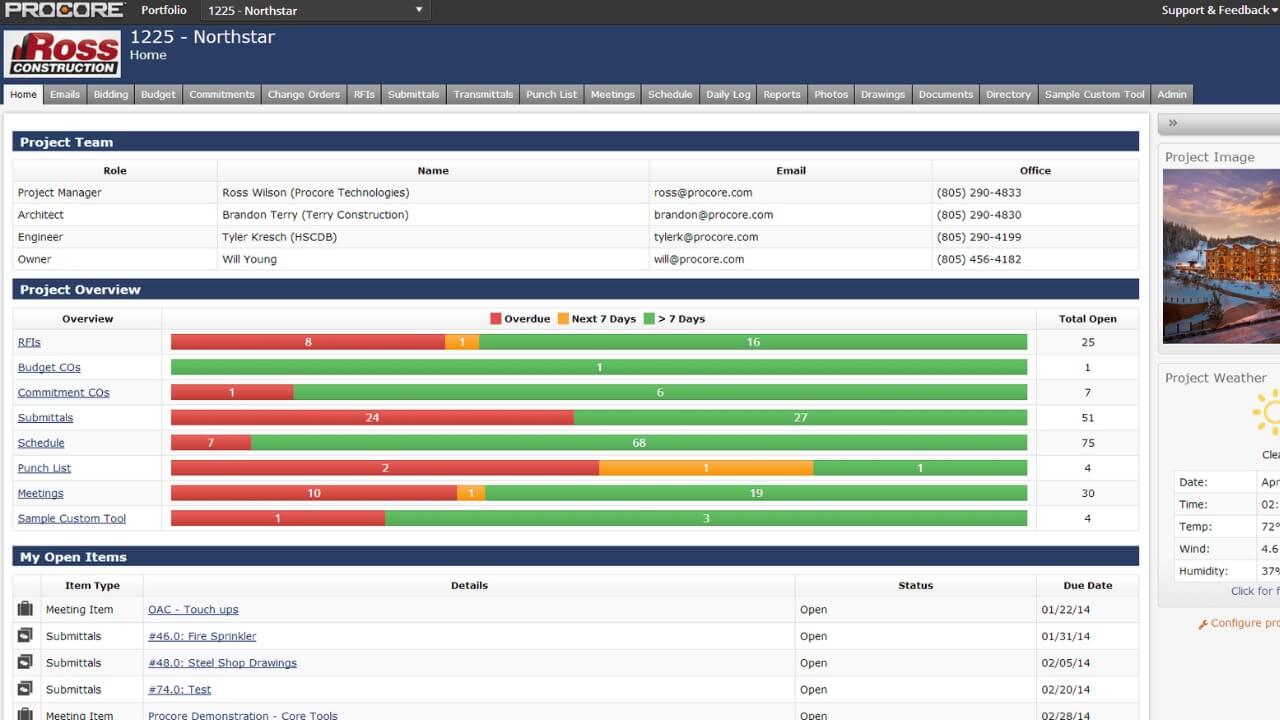Click the sunny weather icon
Screen dimensions: 1280x720
(x=1267, y=412)
